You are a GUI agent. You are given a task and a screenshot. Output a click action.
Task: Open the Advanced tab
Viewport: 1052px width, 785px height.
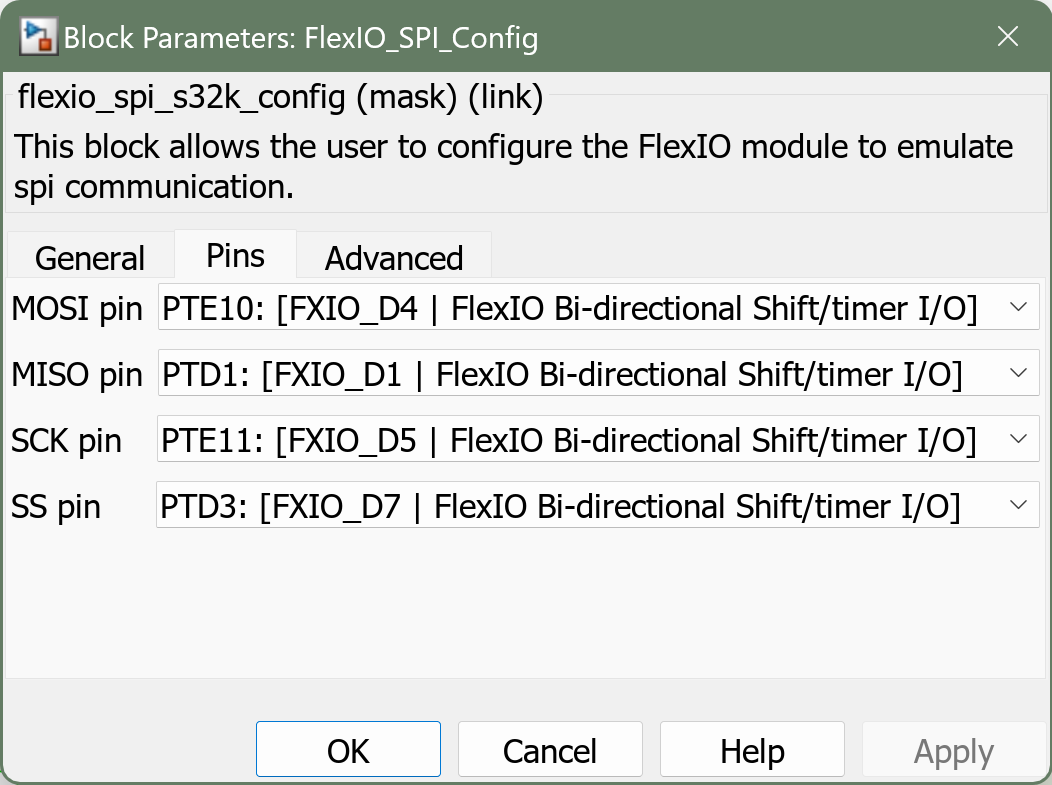[393, 257]
